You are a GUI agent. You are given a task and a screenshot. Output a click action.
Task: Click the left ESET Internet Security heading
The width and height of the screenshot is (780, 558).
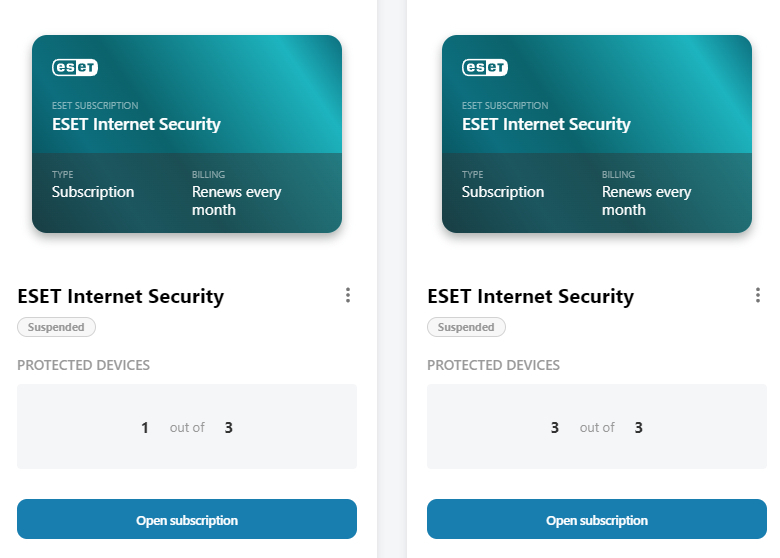point(121,296)
